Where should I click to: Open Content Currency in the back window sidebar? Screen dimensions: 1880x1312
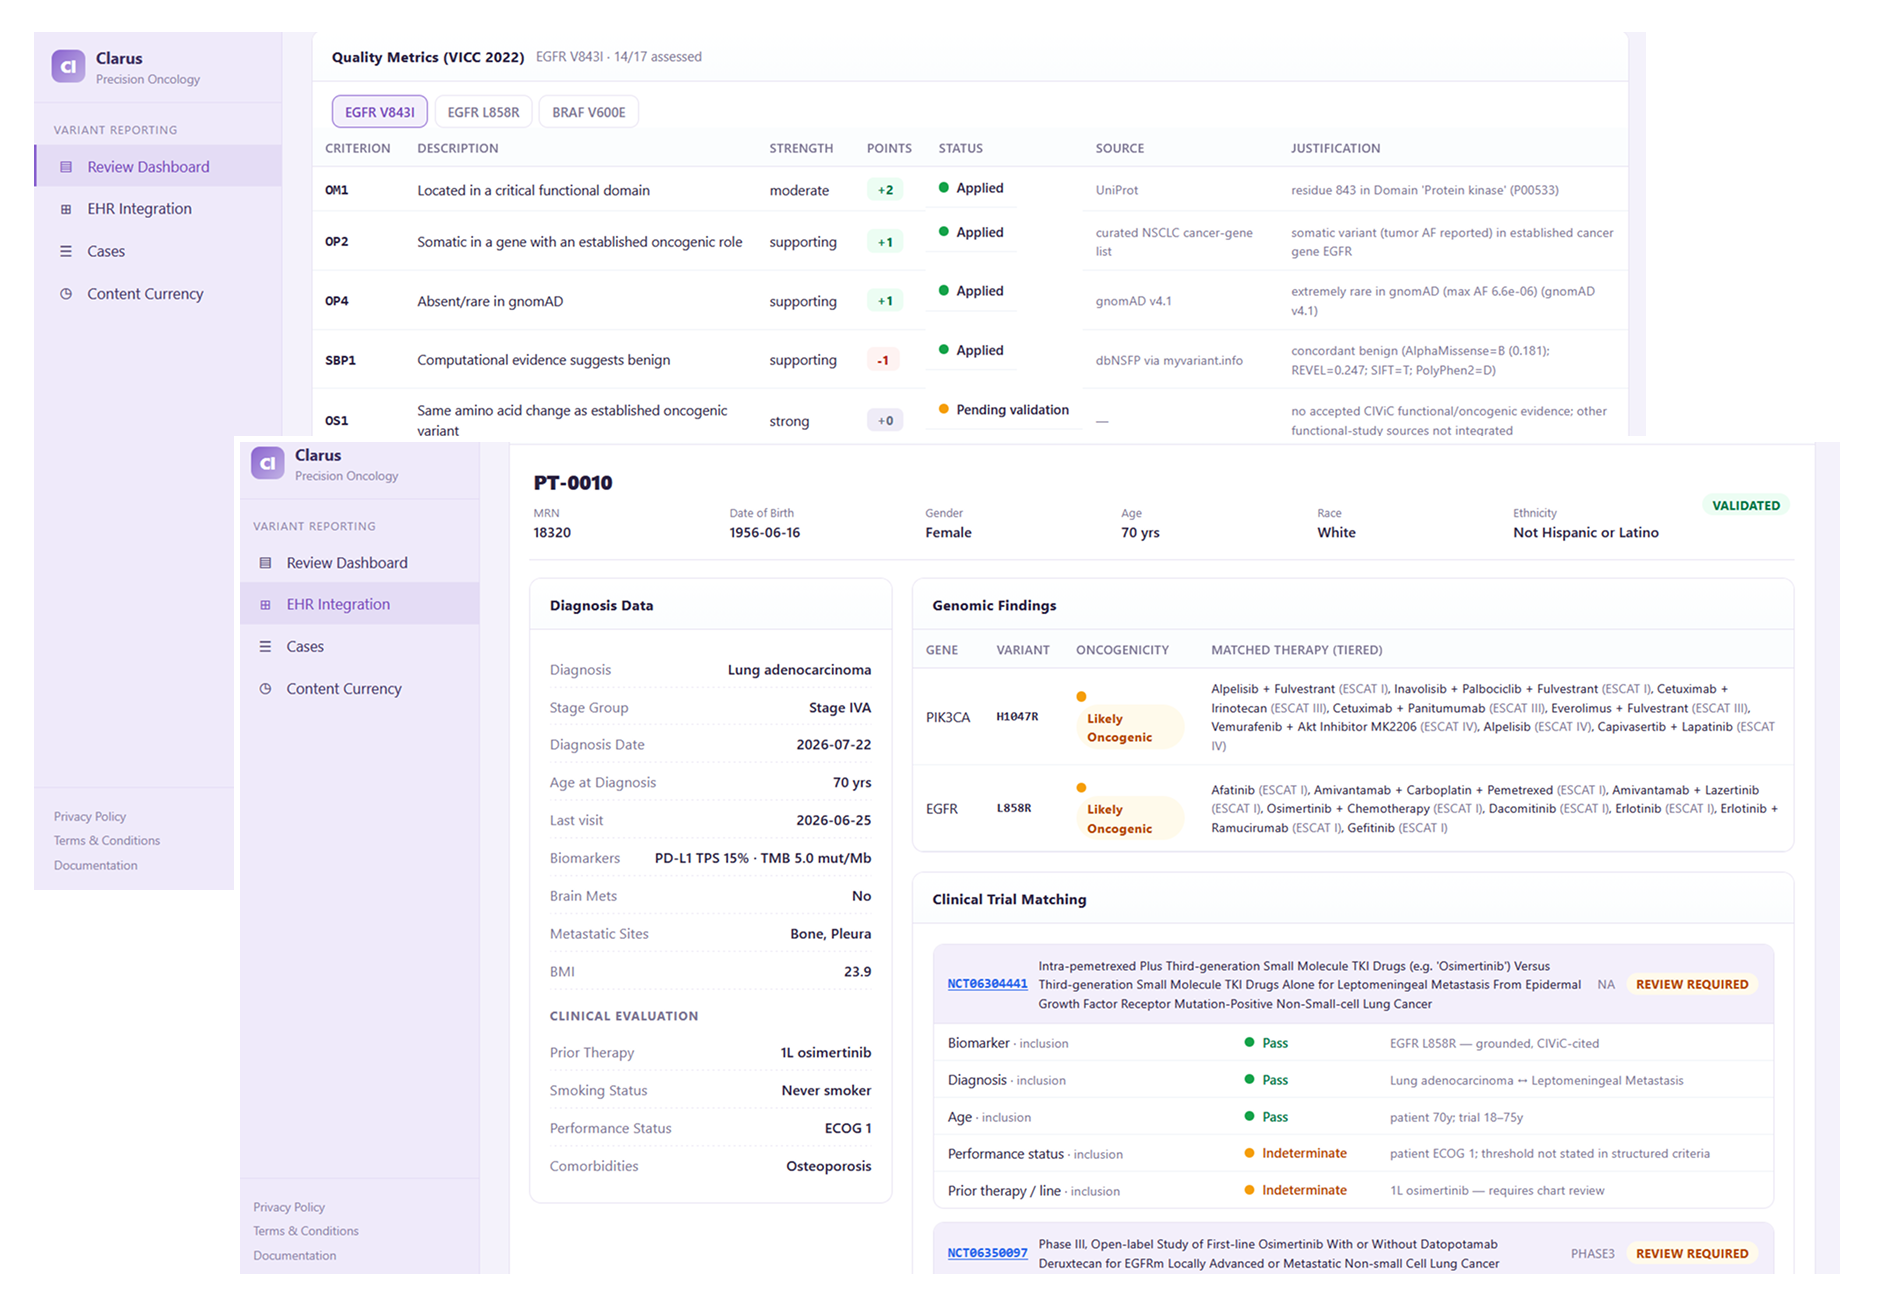[x=158, y=293]
